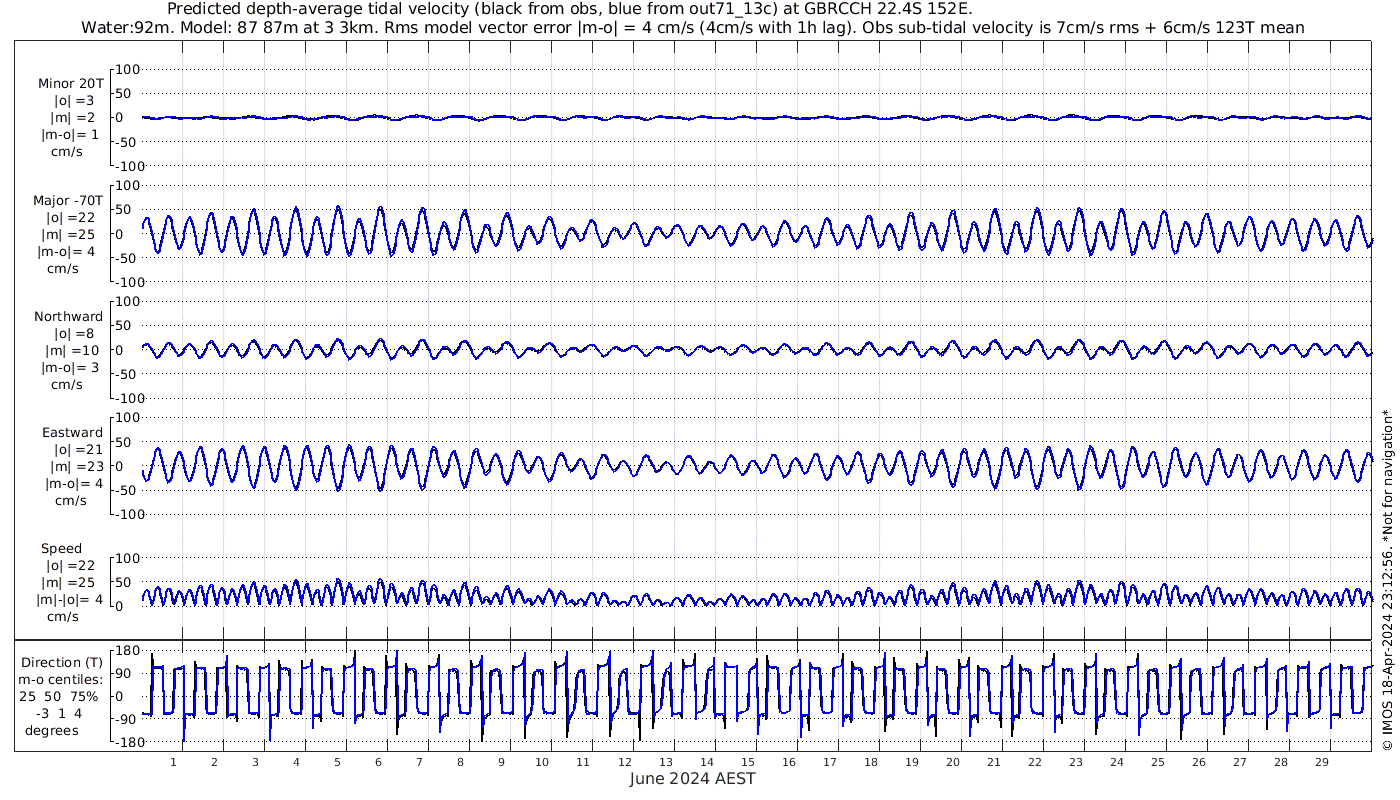This screenshot has height=800, width=1400.
Task: Click the 'm-o centiles:' label
Action: [x=62, y=679]
